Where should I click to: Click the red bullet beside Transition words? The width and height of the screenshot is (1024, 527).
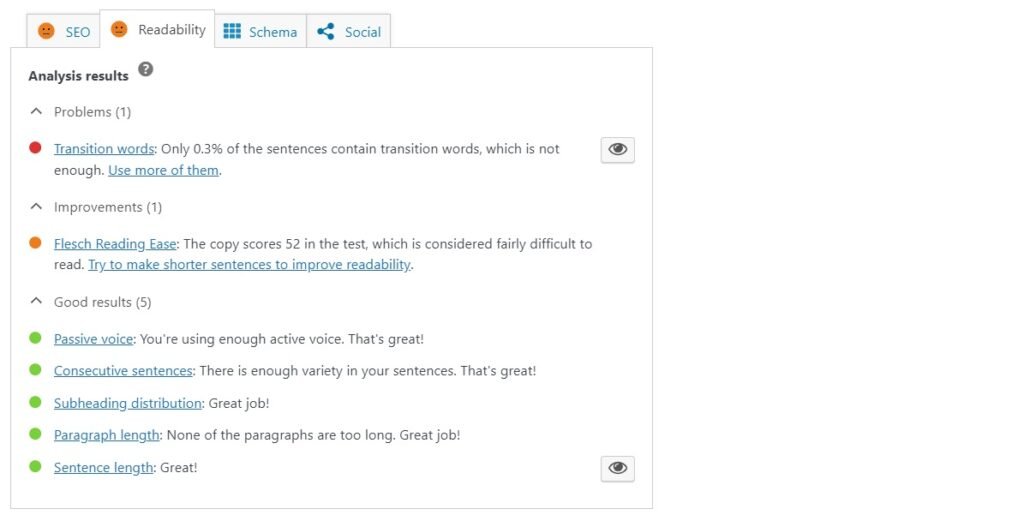click(35, 148)
